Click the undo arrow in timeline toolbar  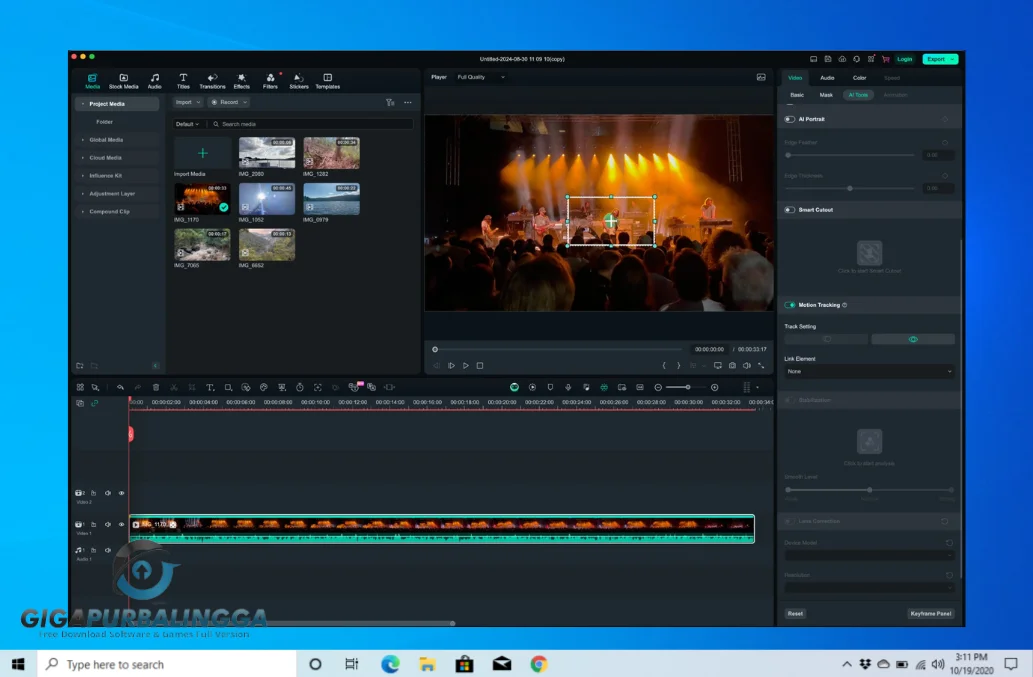point(120,387)
